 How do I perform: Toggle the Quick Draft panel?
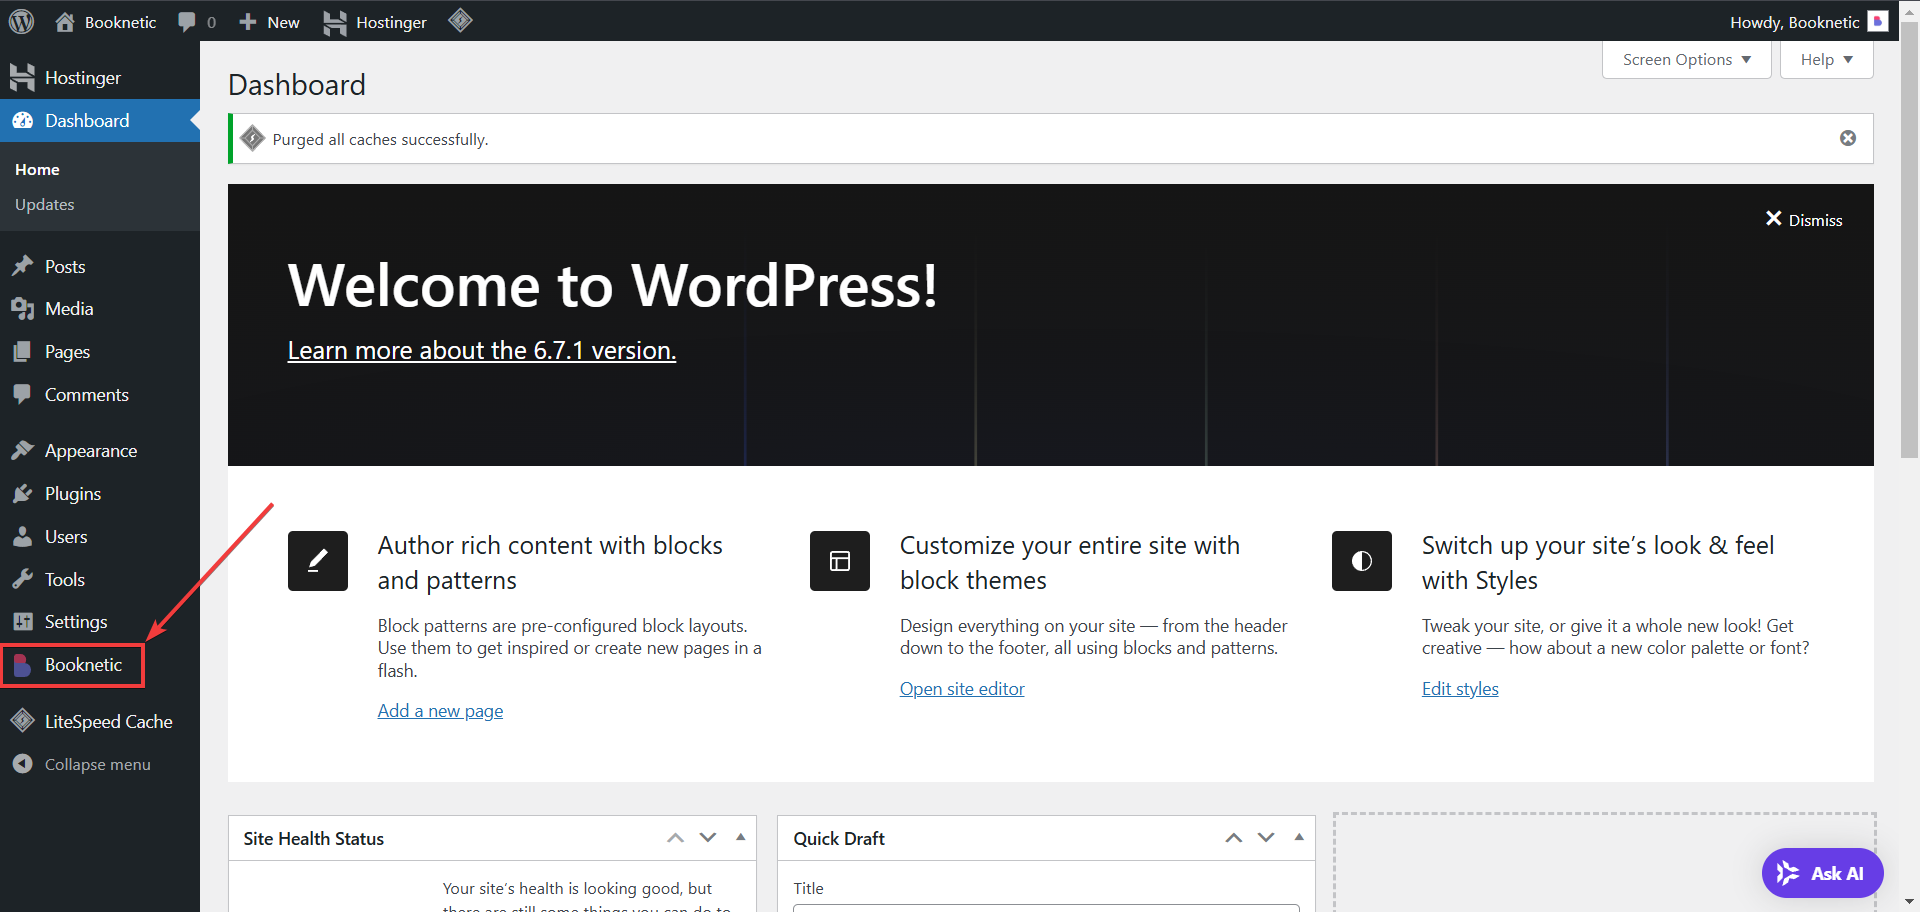click(1299, 837)
